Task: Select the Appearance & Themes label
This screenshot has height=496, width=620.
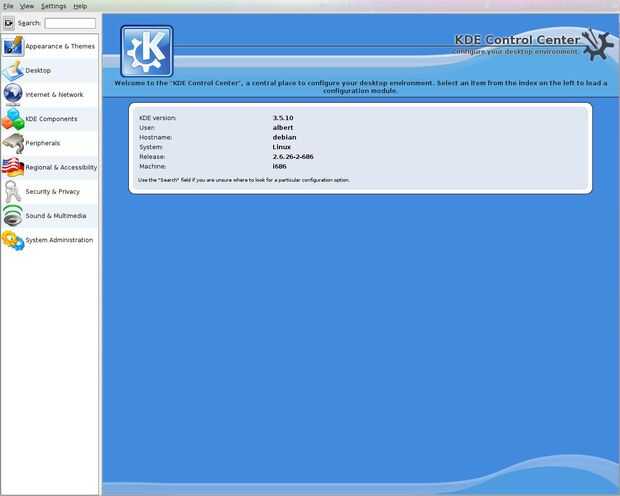Action: click(x=60, y=46)
